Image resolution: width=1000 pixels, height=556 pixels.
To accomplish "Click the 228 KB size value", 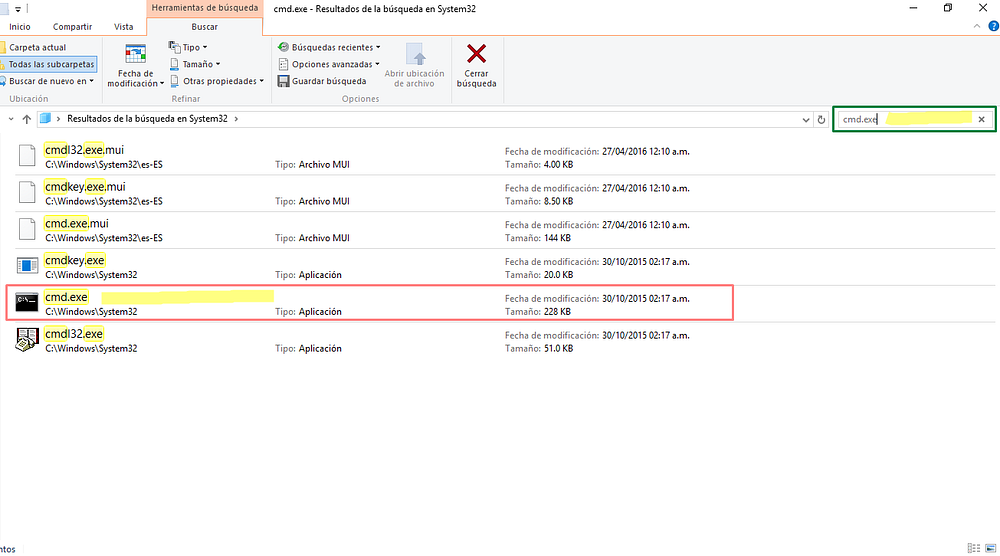I will [557, 312].
